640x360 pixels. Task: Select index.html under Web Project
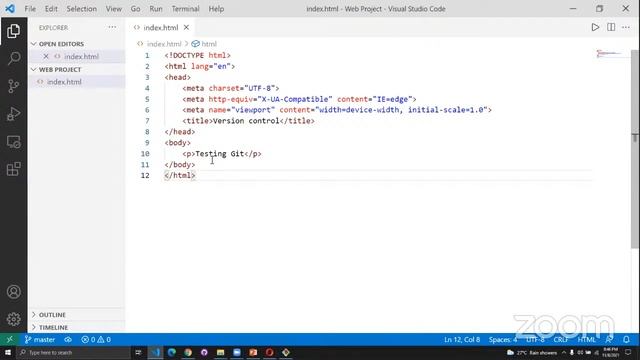pyautogui.click(x=77, y=82)
